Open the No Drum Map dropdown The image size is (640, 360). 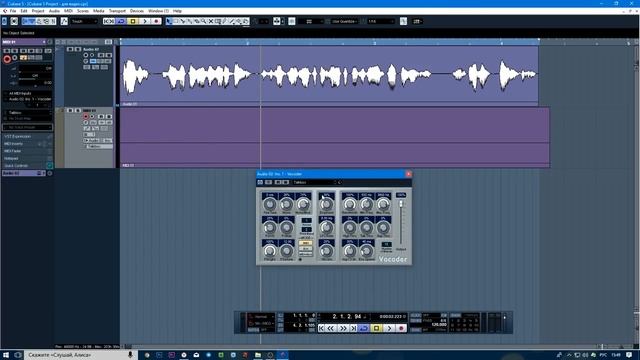pyautogui.click(x=27, y=118)
